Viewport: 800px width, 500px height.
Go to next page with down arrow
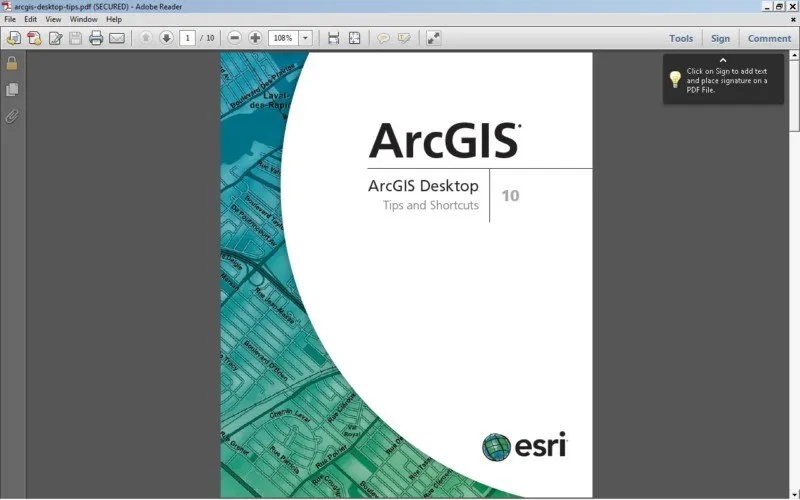[x=166, y=38]
